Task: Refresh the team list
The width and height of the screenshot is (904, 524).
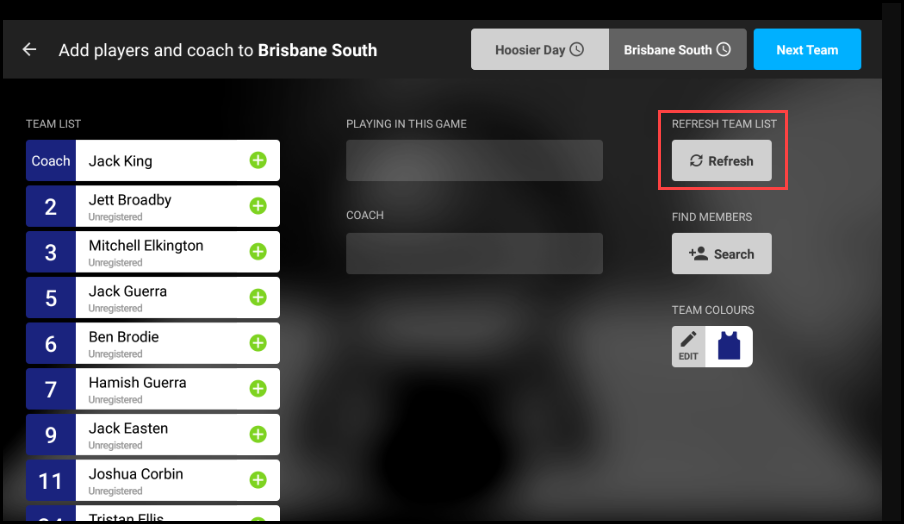Action: (722, 161)
